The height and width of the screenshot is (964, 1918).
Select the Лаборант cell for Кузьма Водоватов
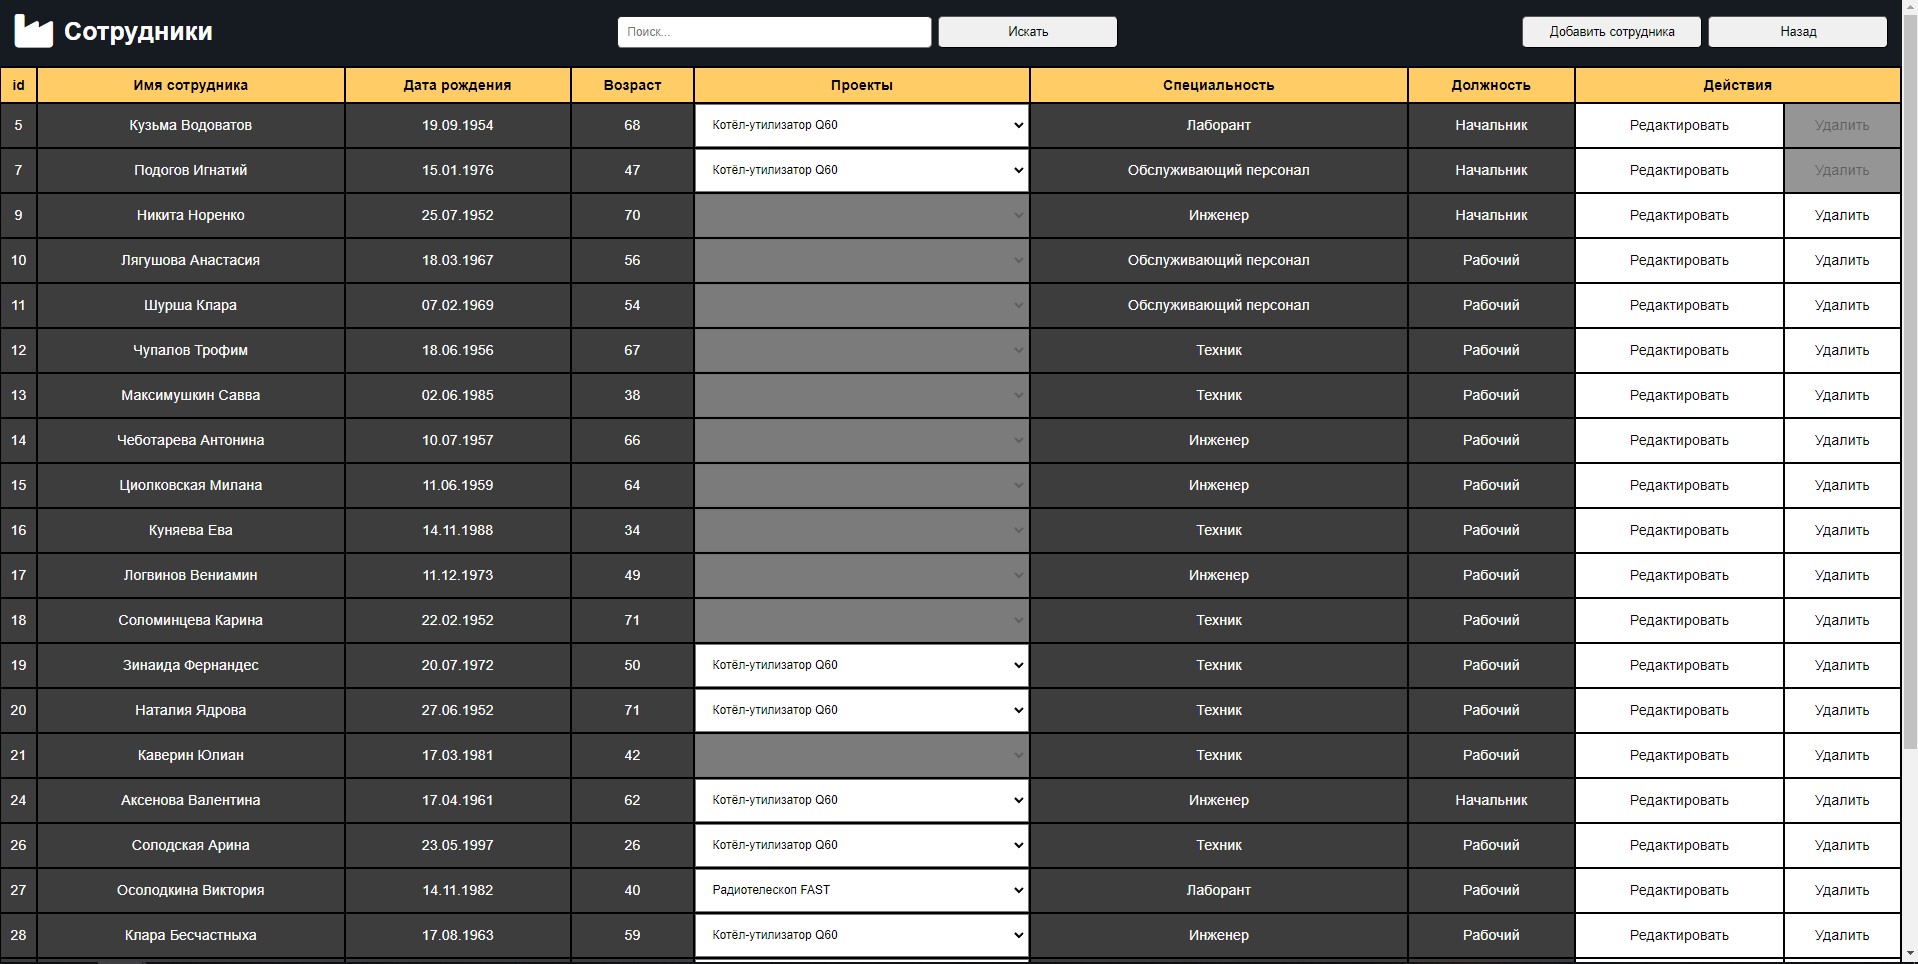pyautogui.click(x=1218, y=126)
